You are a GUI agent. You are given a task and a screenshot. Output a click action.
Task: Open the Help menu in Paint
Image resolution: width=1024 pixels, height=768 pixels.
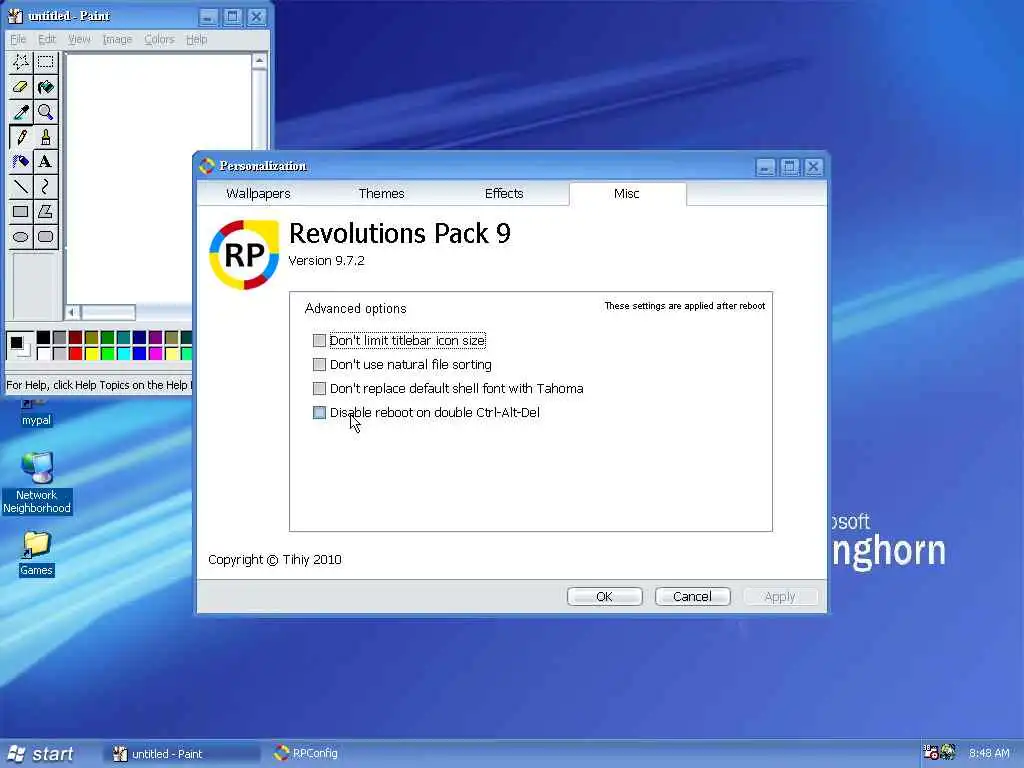click(197, 39)
